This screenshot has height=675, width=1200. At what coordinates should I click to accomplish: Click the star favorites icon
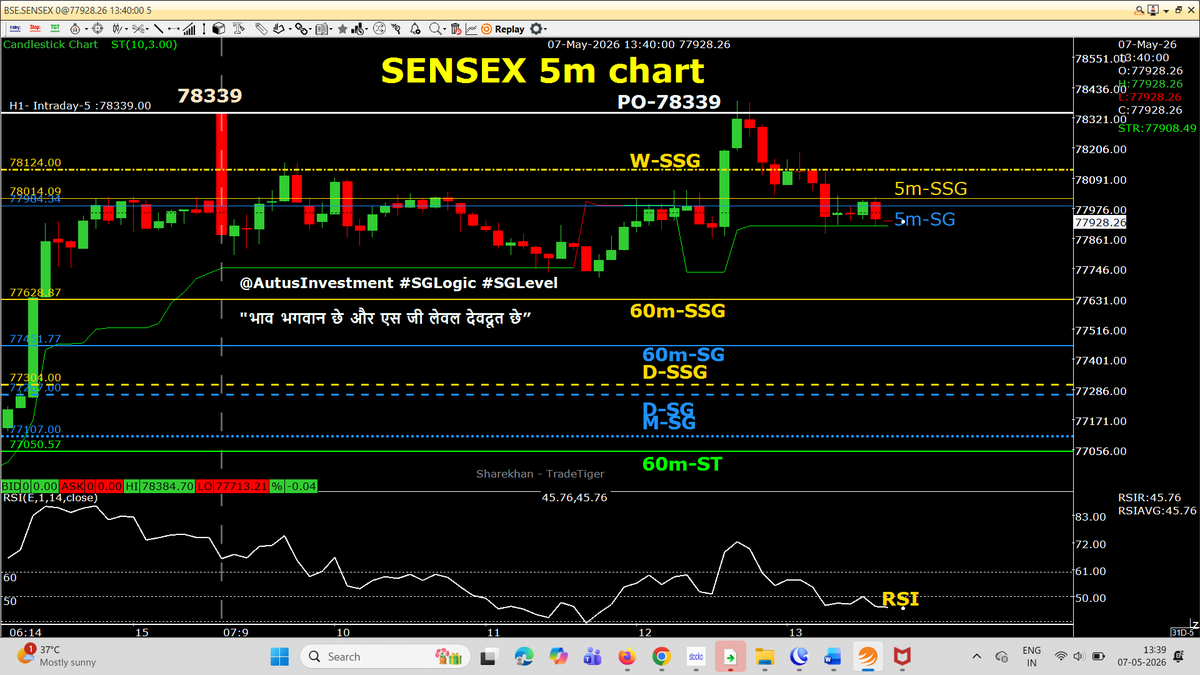(342, 29)
